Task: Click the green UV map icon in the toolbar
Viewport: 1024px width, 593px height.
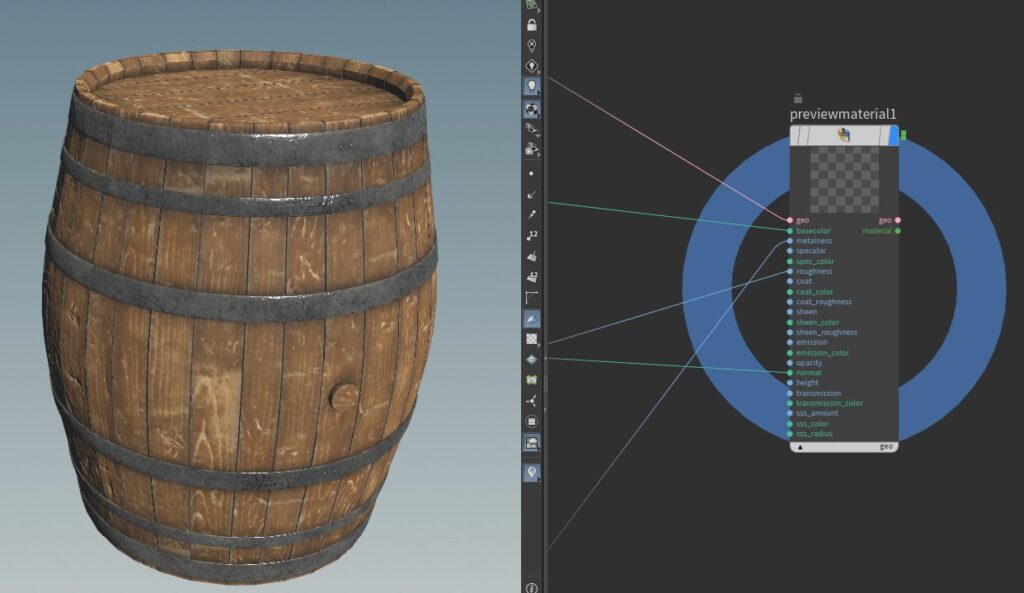Action: 532,380
